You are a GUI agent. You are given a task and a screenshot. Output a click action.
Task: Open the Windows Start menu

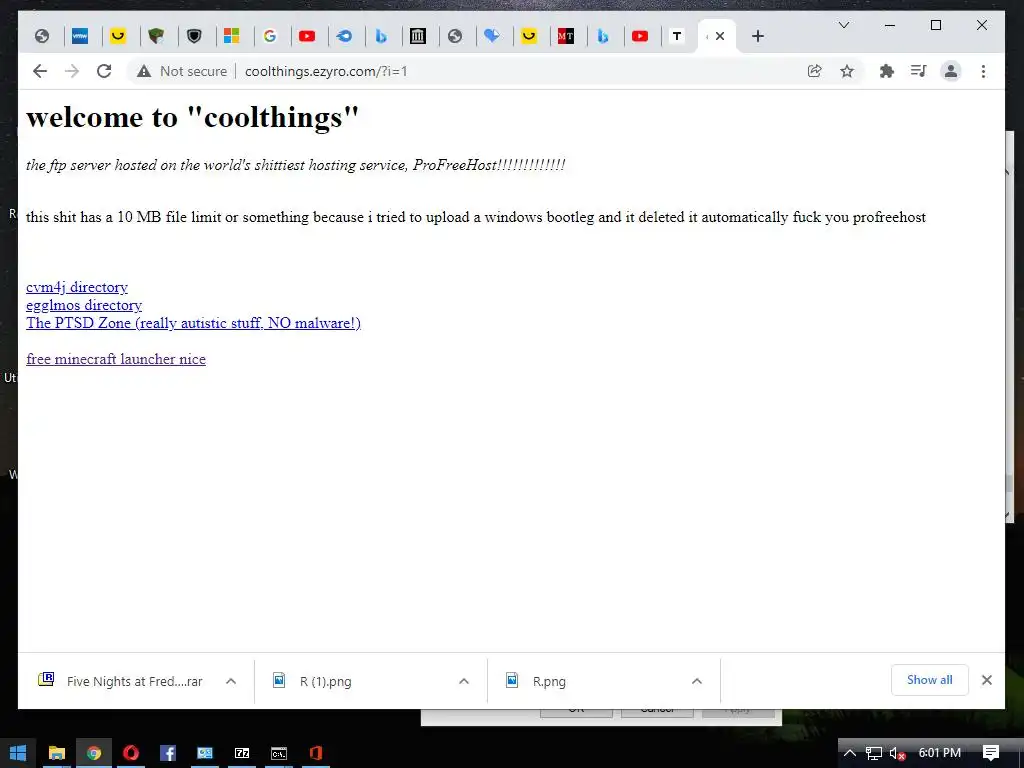pos(18,753)
